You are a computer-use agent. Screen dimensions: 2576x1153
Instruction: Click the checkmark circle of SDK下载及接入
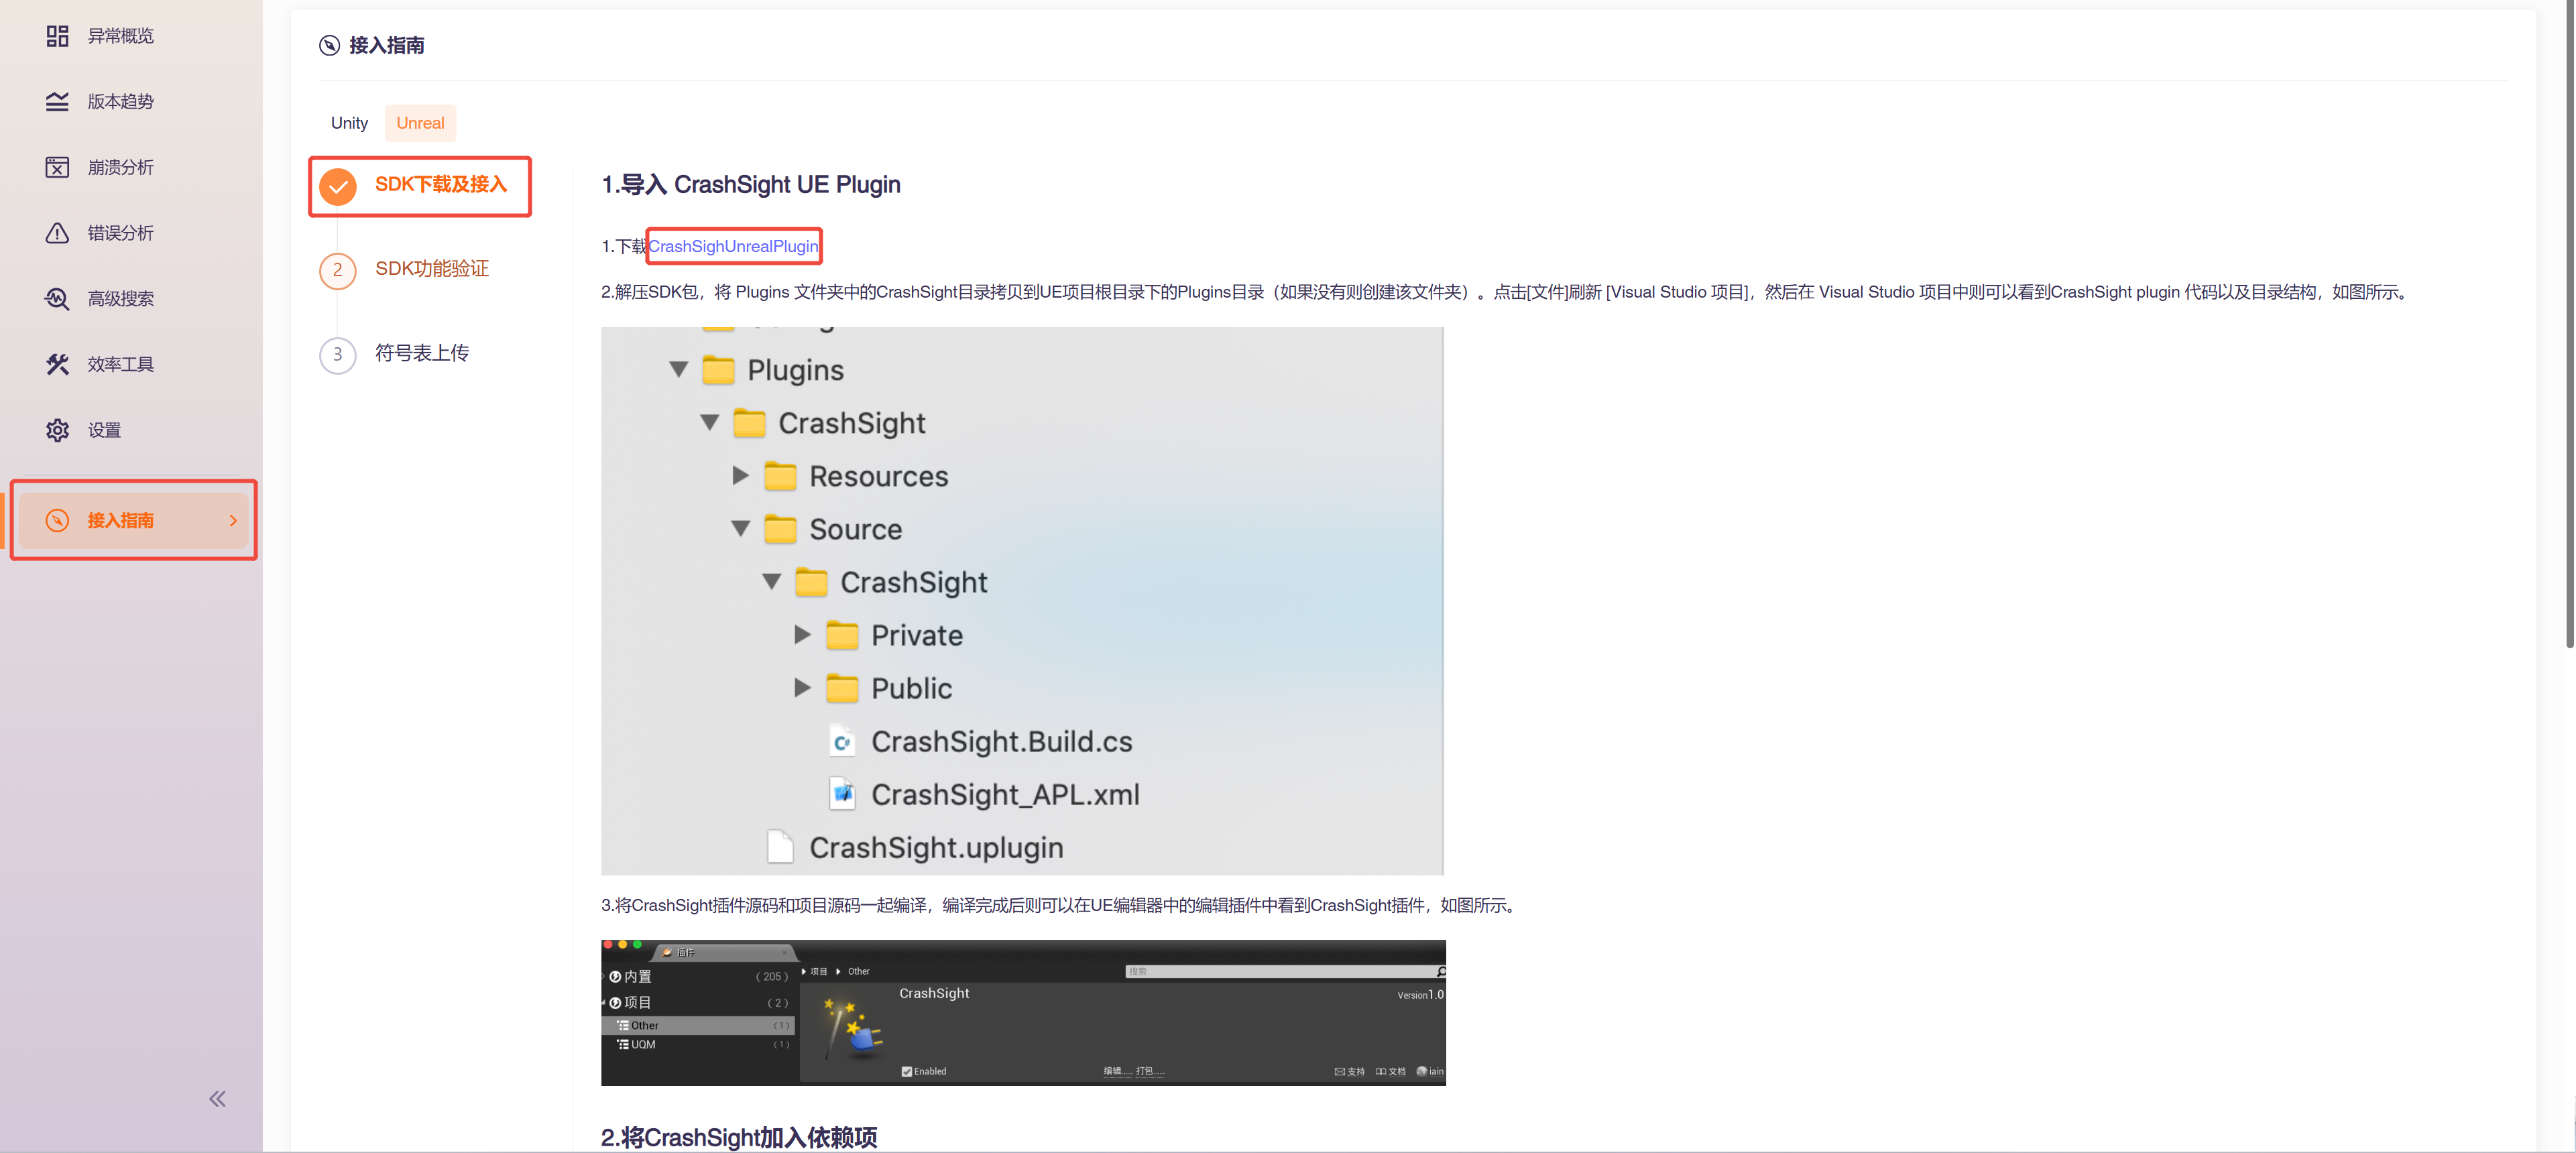[338, 186]
